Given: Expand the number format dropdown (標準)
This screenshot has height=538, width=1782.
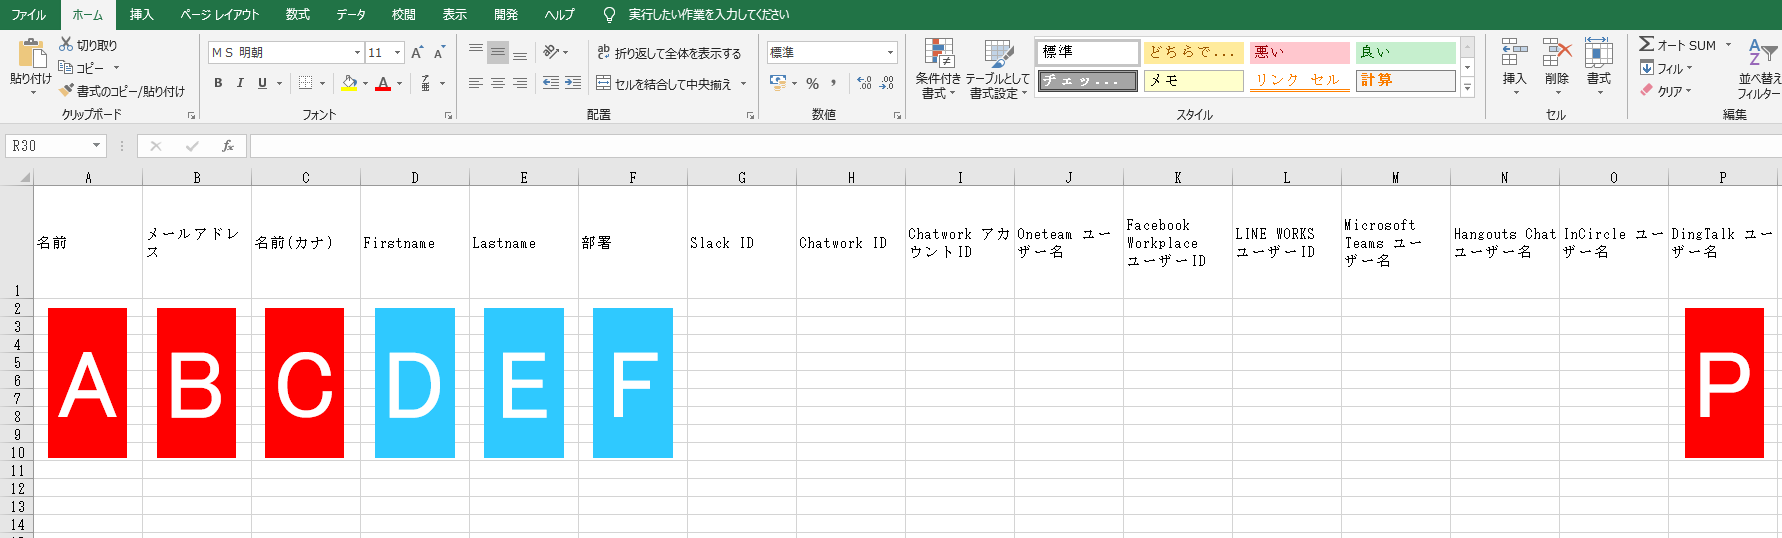Looking at the screenshot, I should pos(890,53).
